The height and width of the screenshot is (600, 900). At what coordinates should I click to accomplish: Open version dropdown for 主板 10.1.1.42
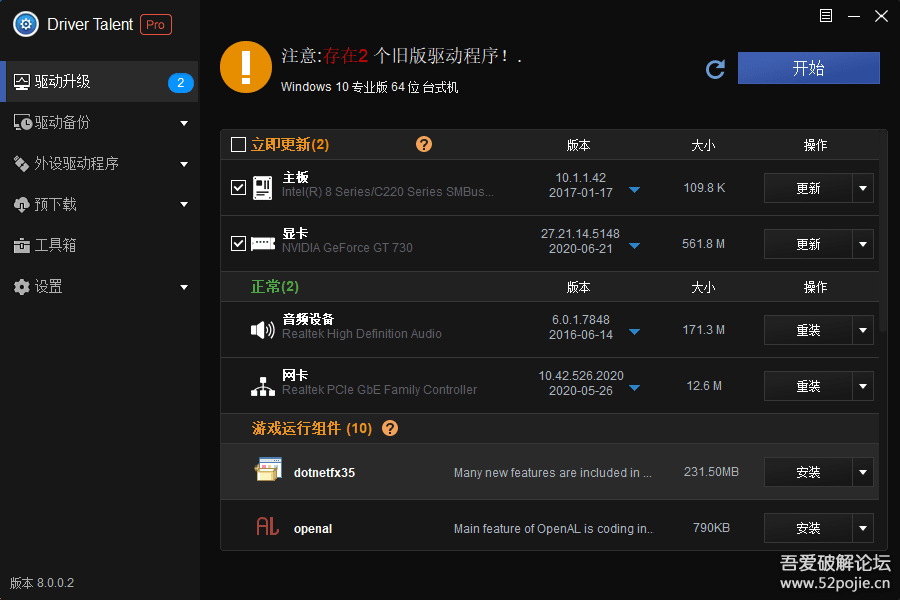point(634,190)
